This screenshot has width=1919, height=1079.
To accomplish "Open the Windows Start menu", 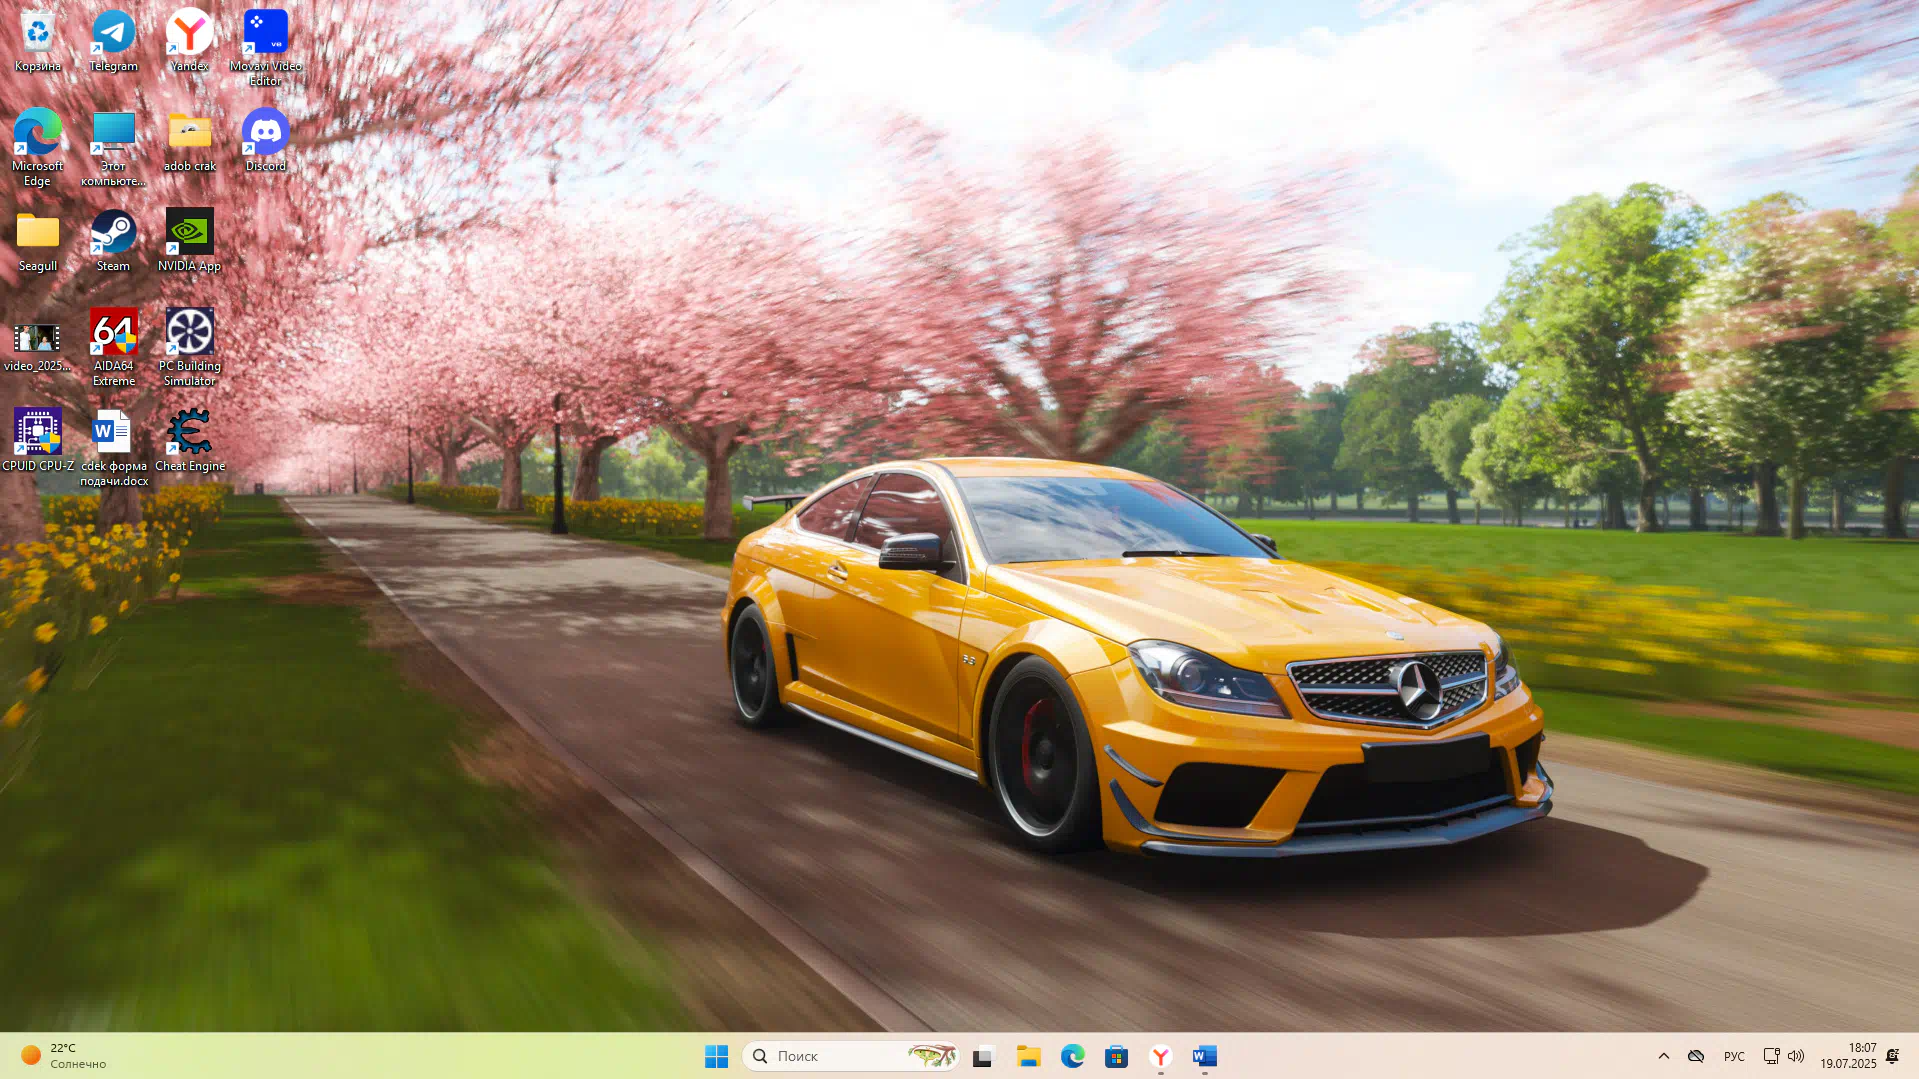I will tap(716, 1056).
